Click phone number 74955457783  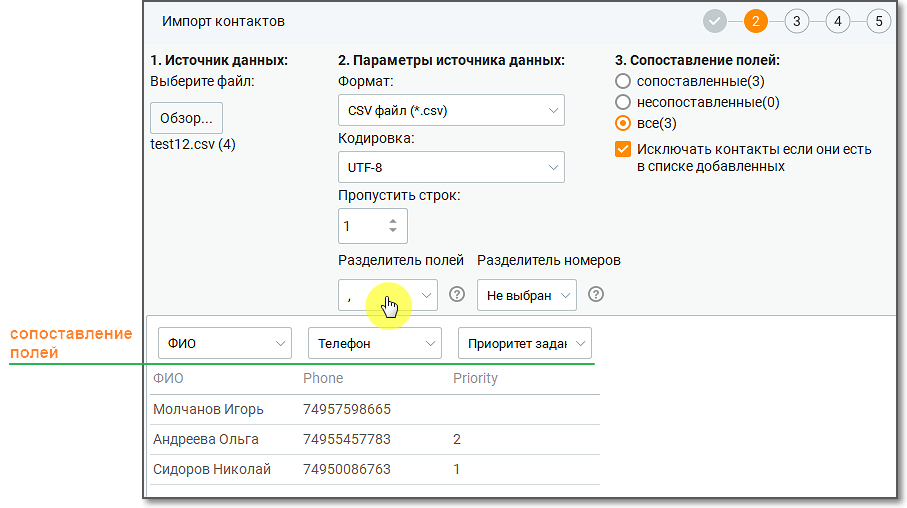346,439
